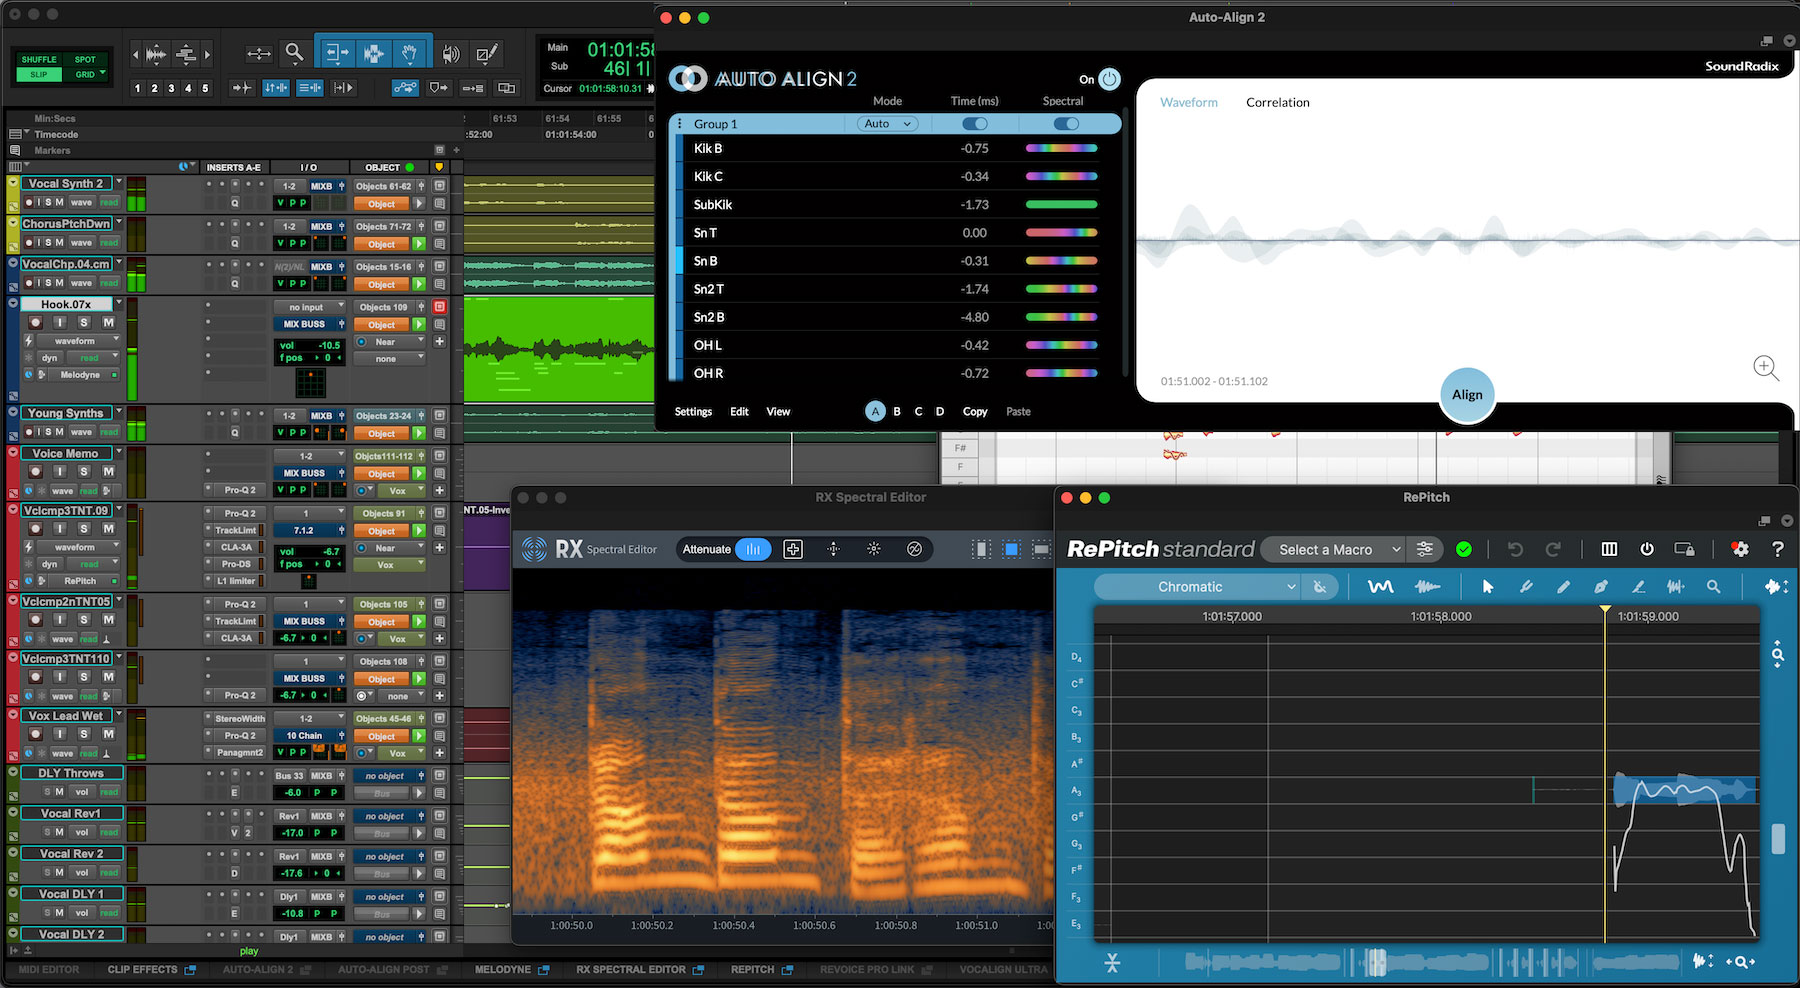Activate the Scrubber speaker tool
This screenshot has height=988, width=1800.
click(x=451, y=54)
